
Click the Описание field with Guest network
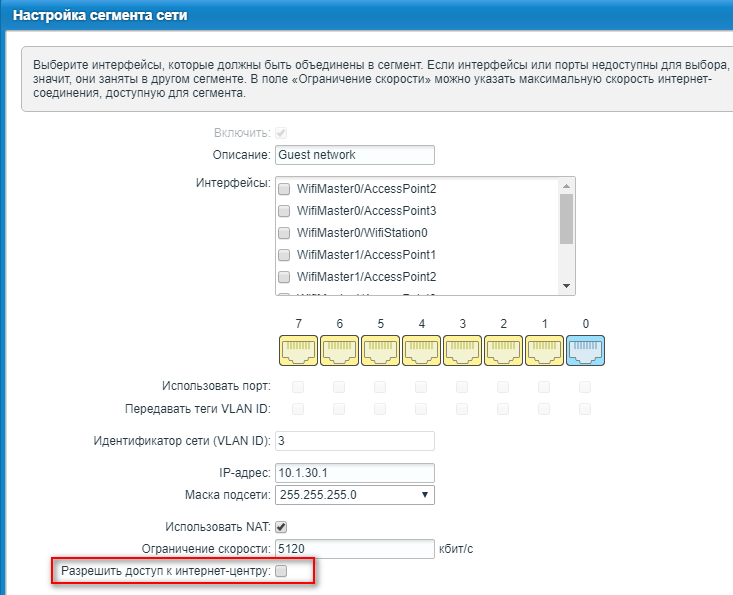(354, 155)
